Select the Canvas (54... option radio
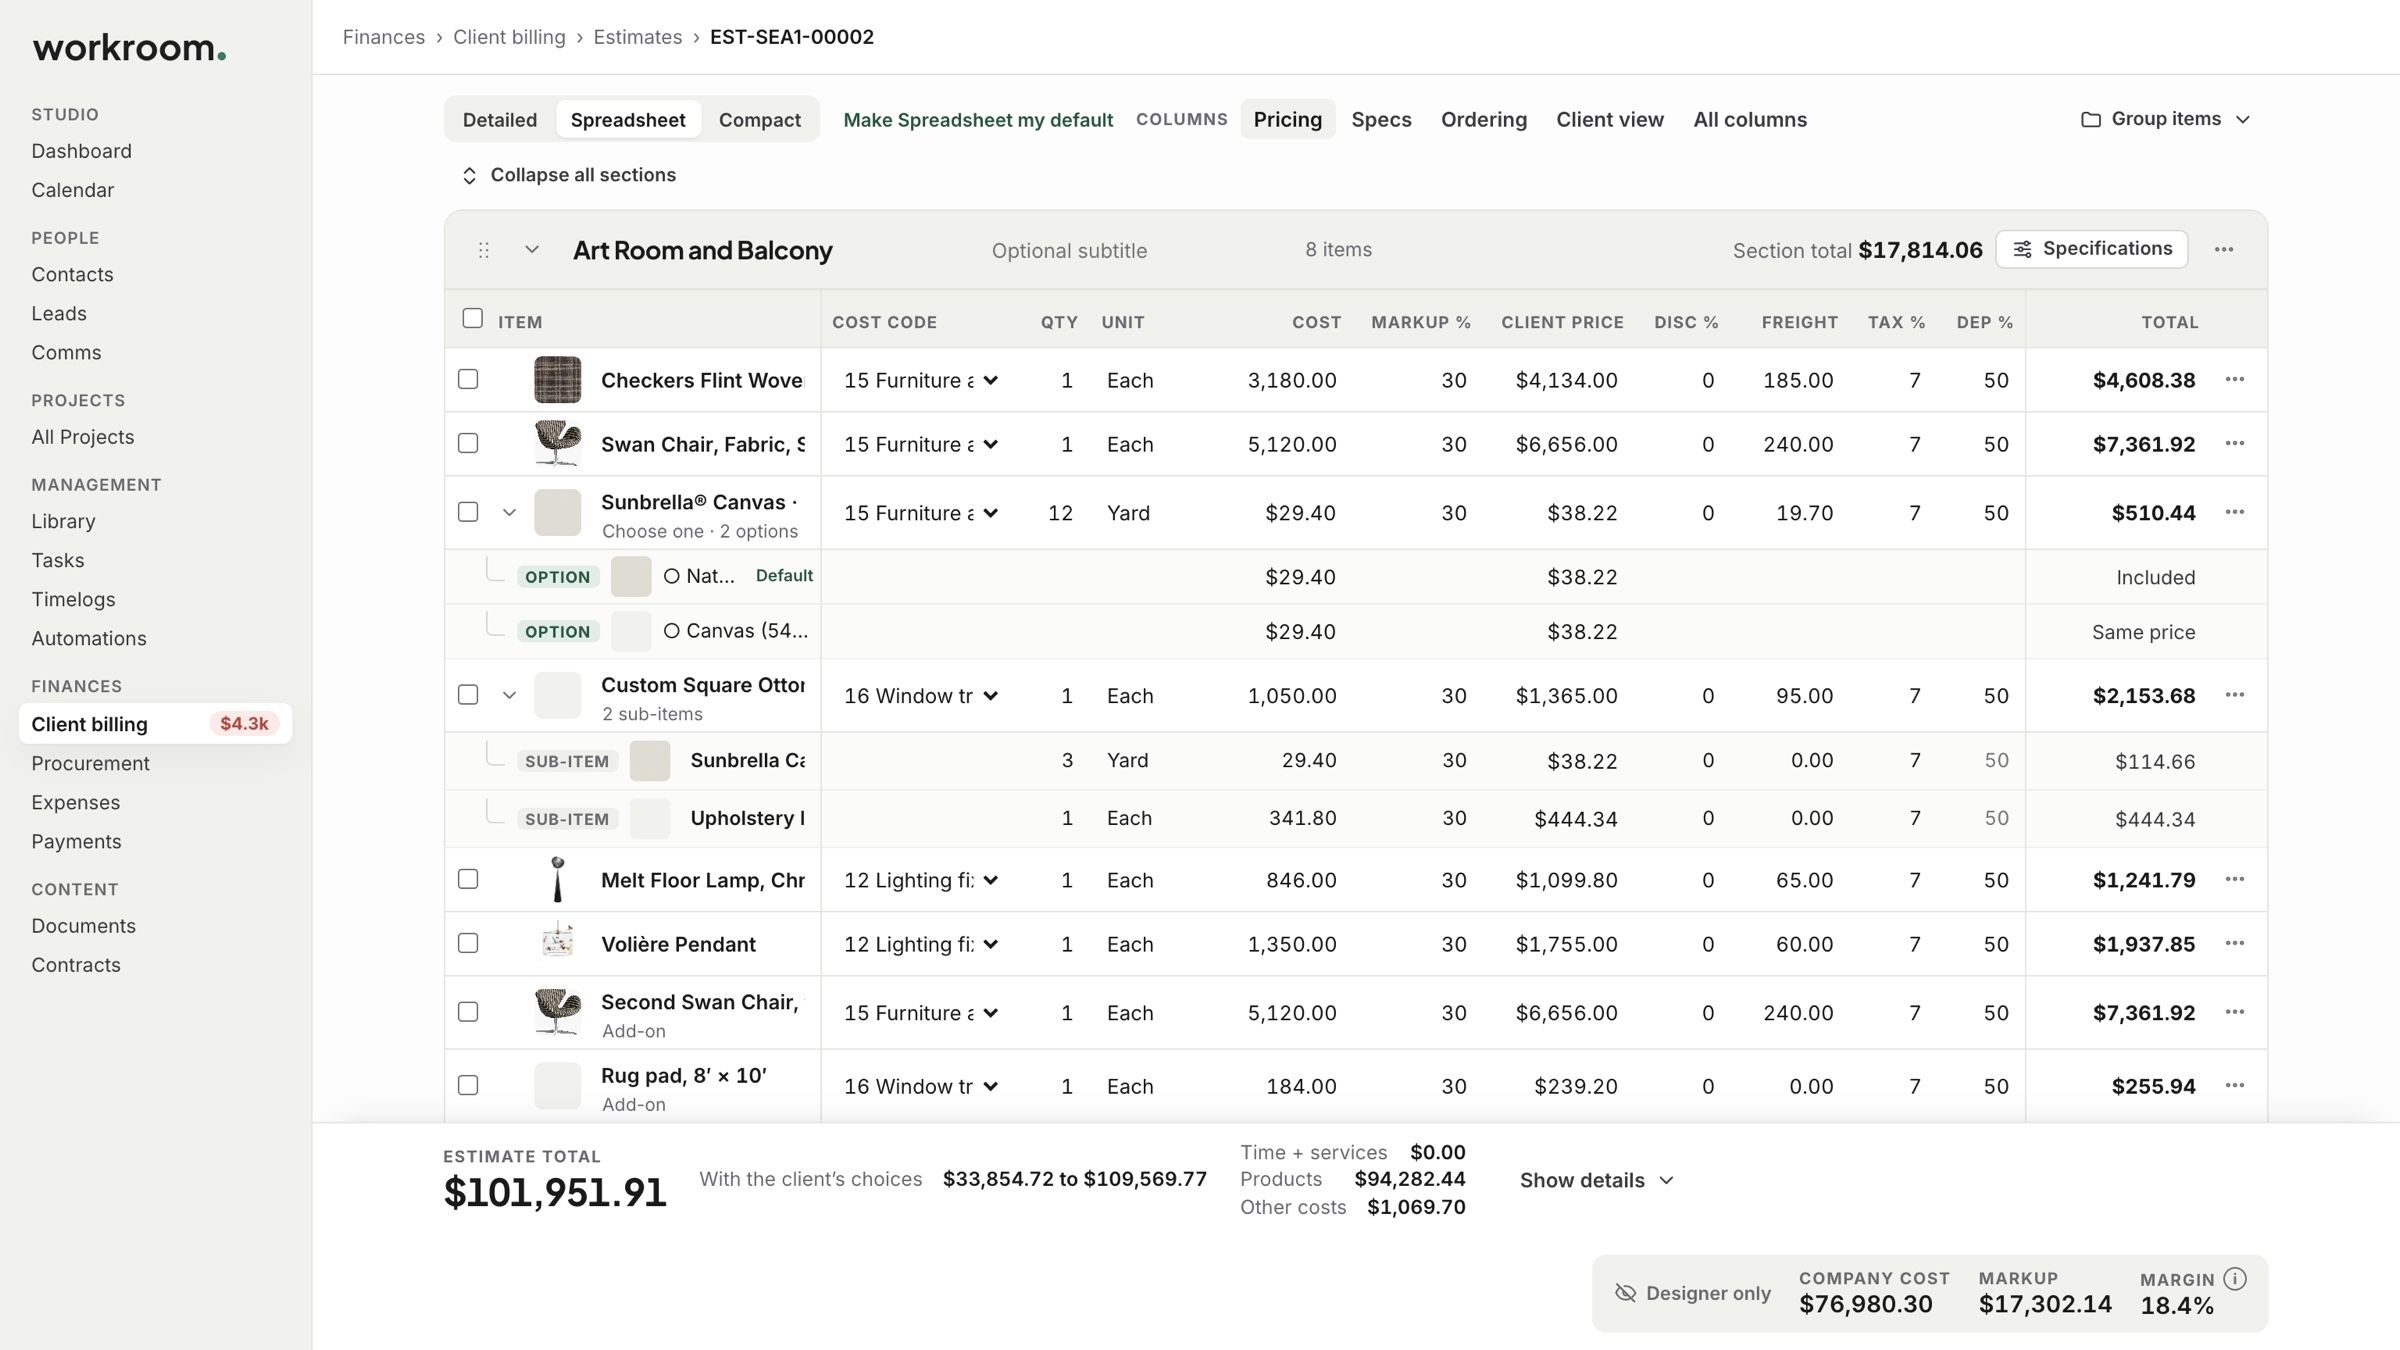This screenshot has width=2400, height=1350. tap(672, 631)
